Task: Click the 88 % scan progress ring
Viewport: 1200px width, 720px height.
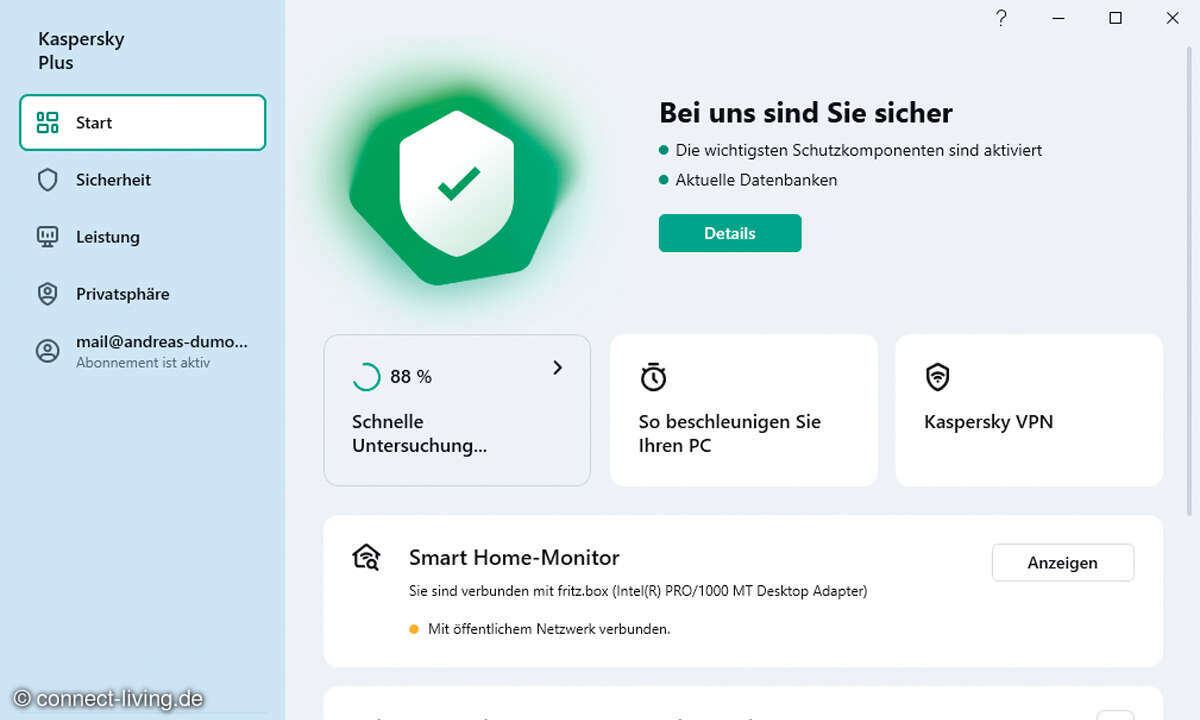Action: tap(366, 377)
